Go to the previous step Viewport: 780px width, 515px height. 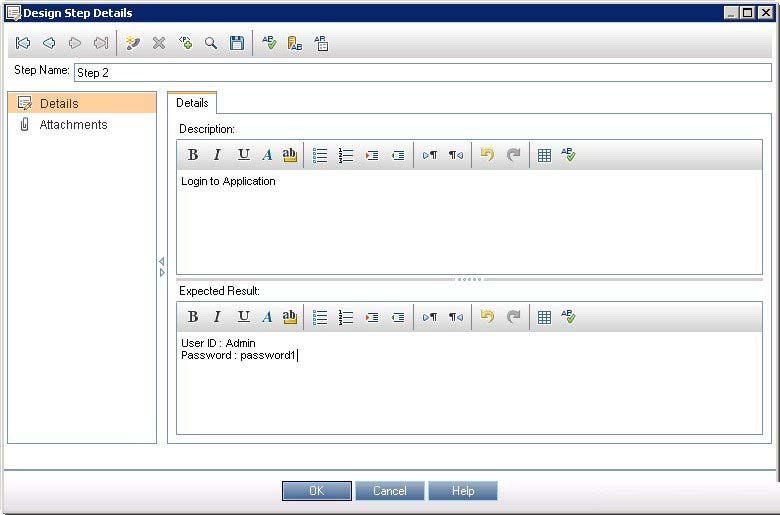point(49,43)
